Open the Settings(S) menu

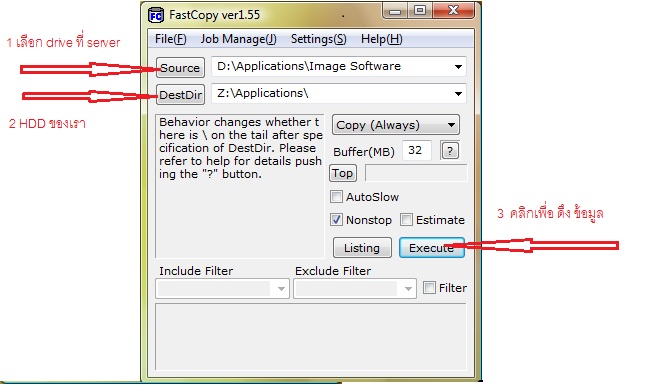coord(318,39)
